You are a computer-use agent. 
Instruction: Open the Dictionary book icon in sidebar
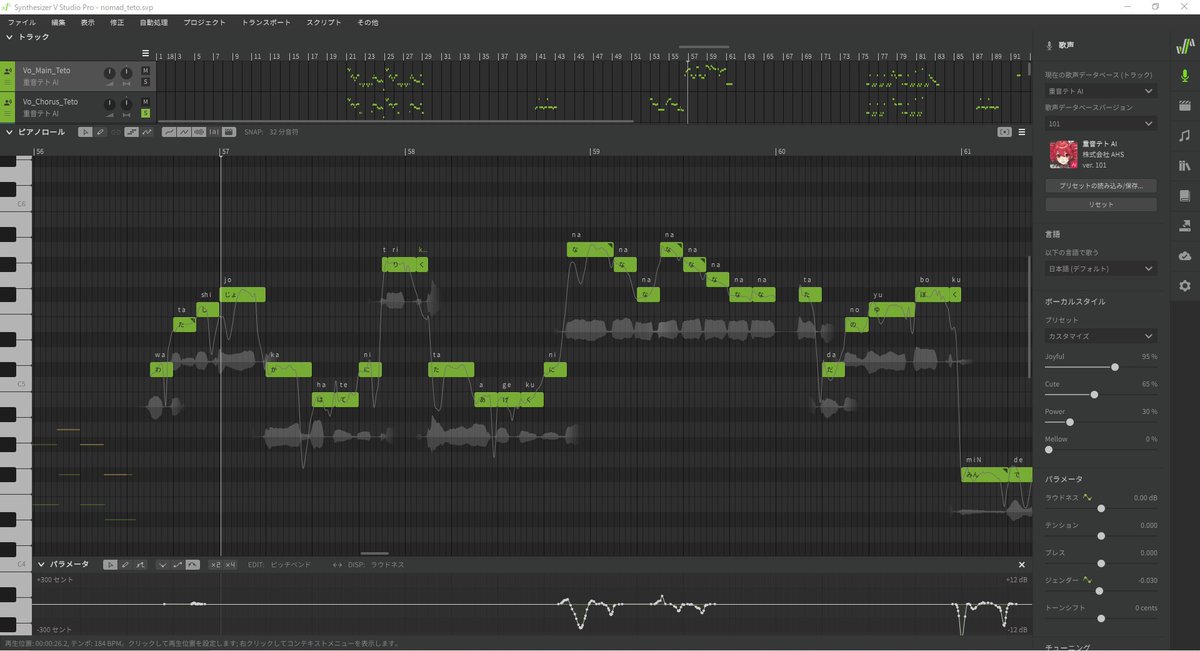point(1185,195)
